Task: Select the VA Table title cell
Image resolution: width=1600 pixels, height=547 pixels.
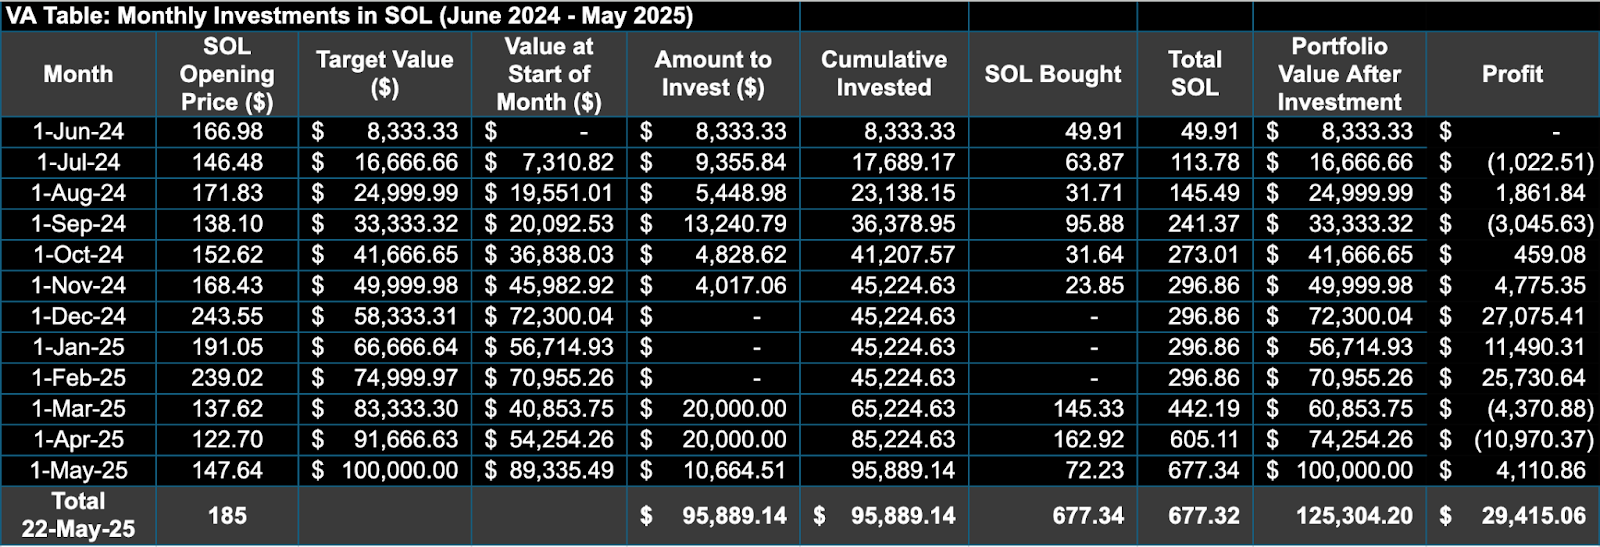Action: tap(400, 16)
